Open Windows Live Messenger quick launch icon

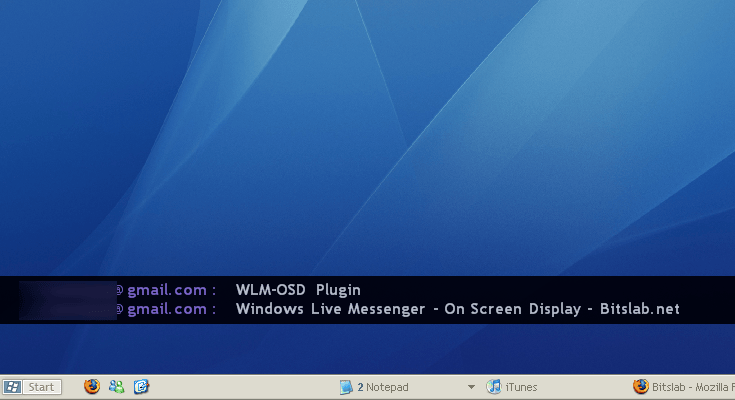coord(116,386)
